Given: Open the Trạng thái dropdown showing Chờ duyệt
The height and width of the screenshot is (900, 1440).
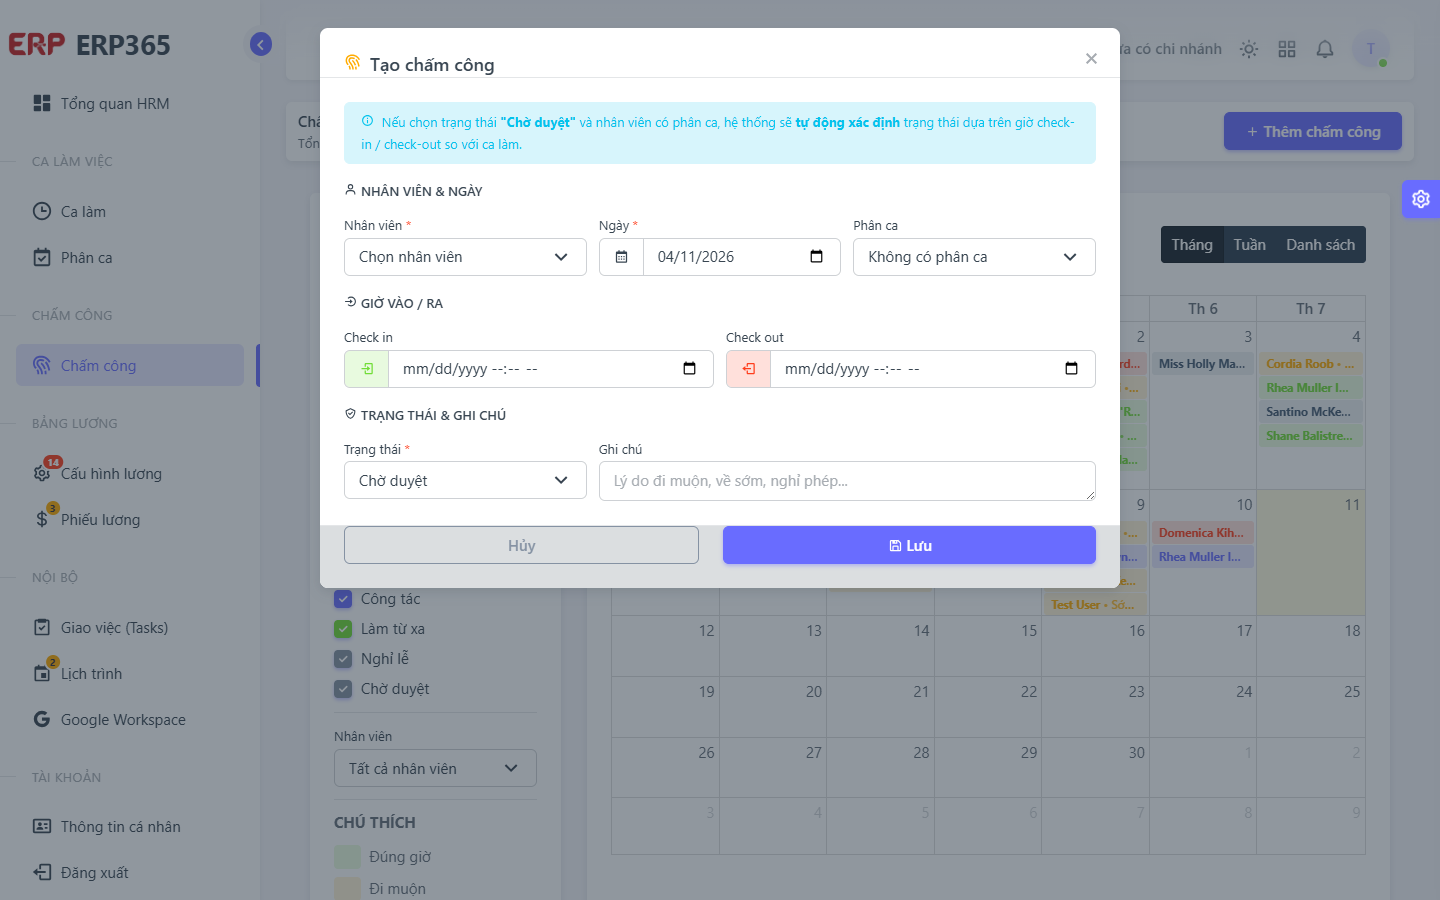Looking at the screenshot, I should point(465,481).
